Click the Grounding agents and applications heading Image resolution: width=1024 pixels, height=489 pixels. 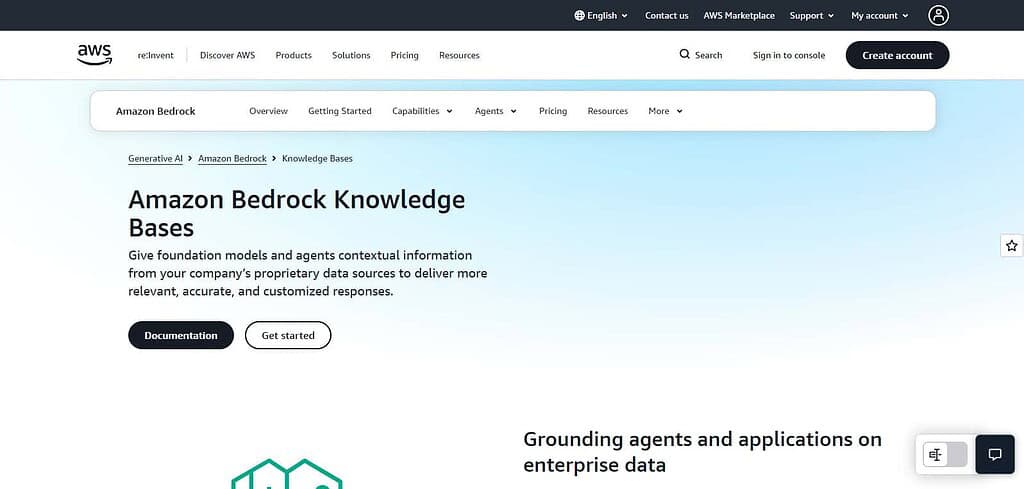702,452
